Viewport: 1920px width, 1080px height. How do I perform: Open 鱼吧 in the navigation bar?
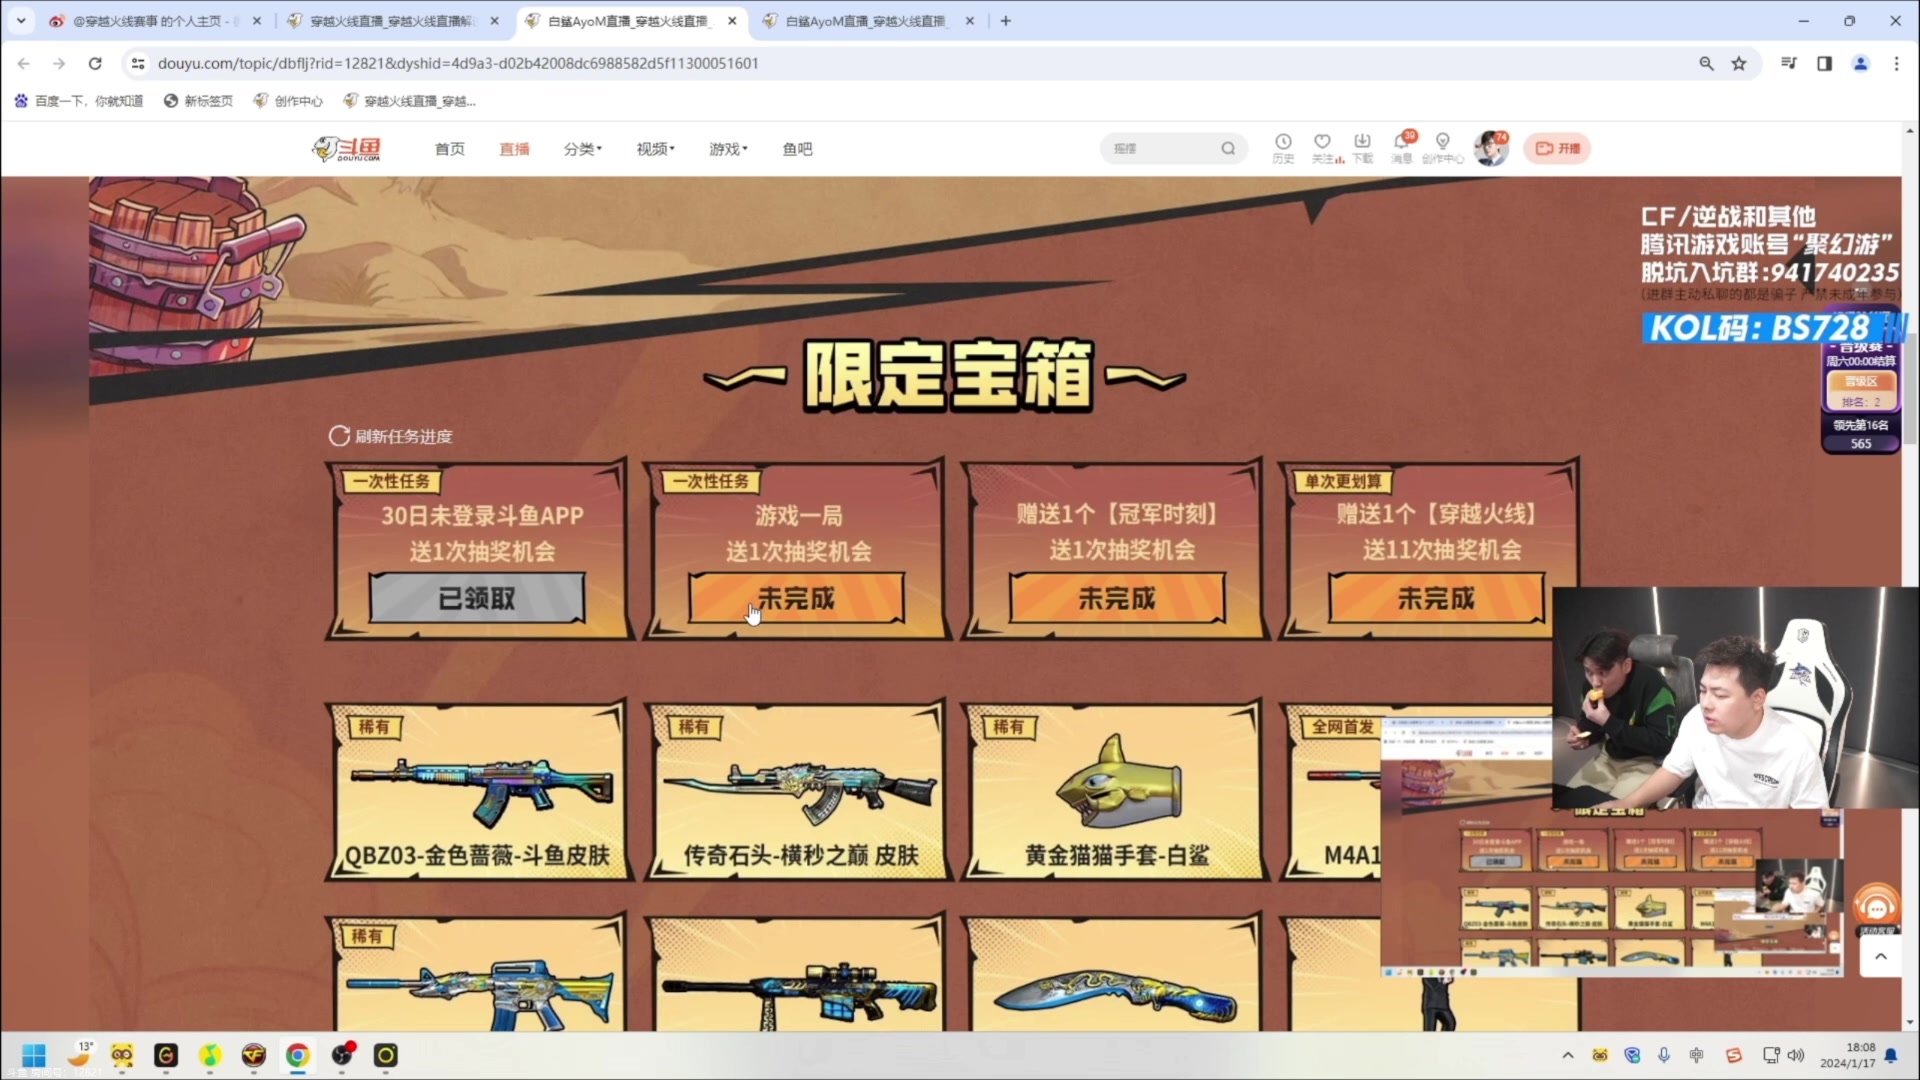click(797, 149)
